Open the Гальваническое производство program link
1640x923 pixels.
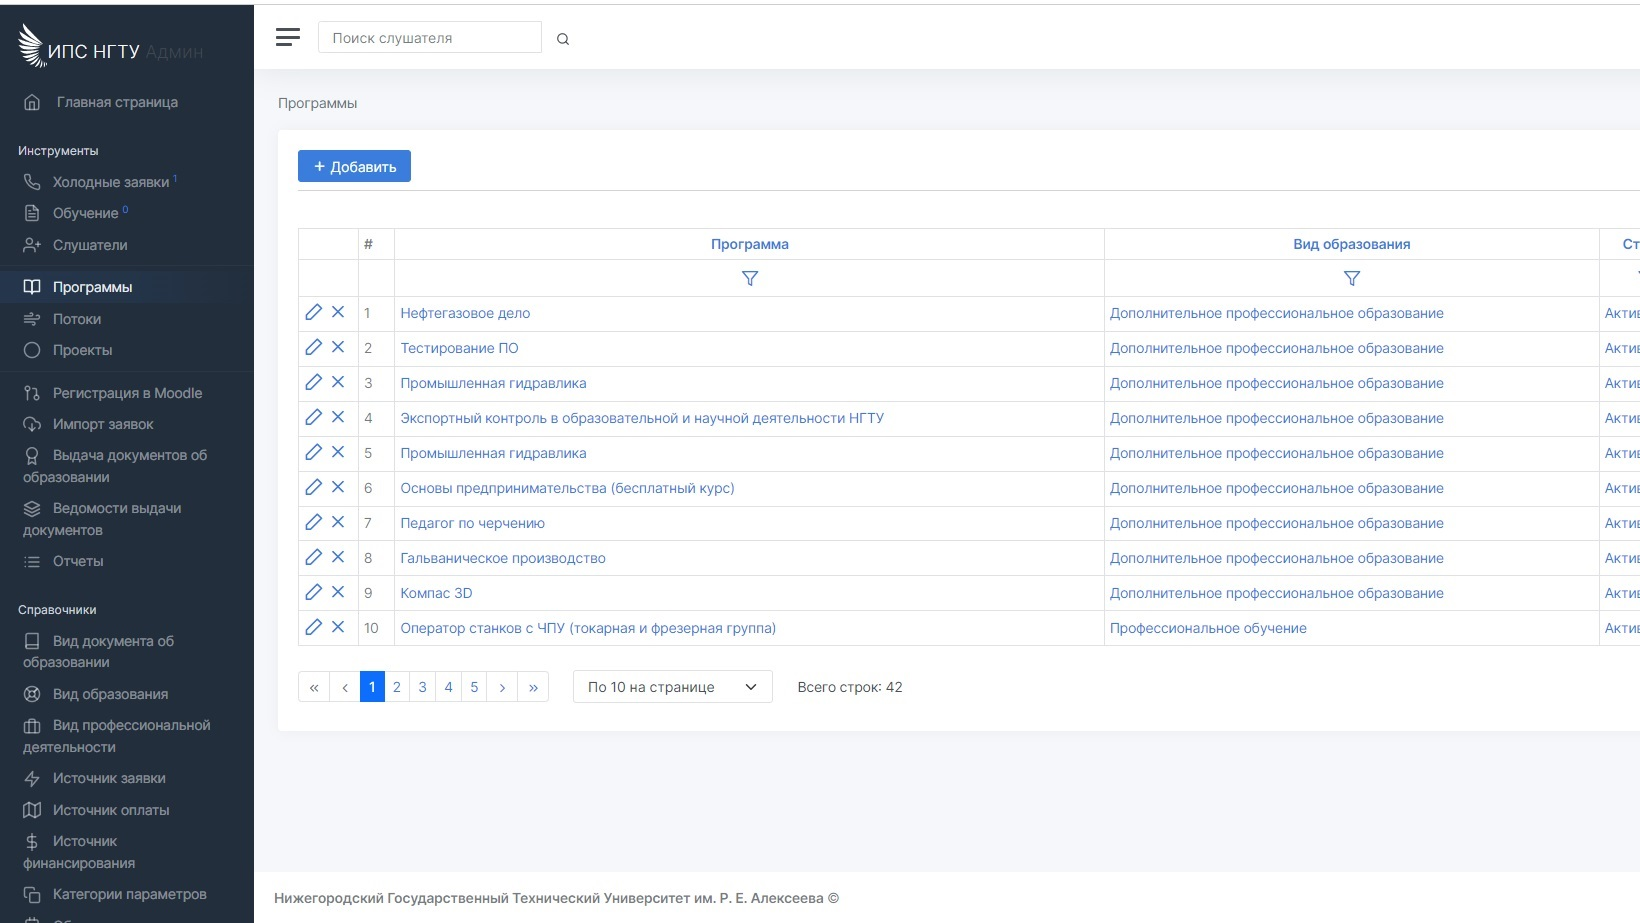503,558
